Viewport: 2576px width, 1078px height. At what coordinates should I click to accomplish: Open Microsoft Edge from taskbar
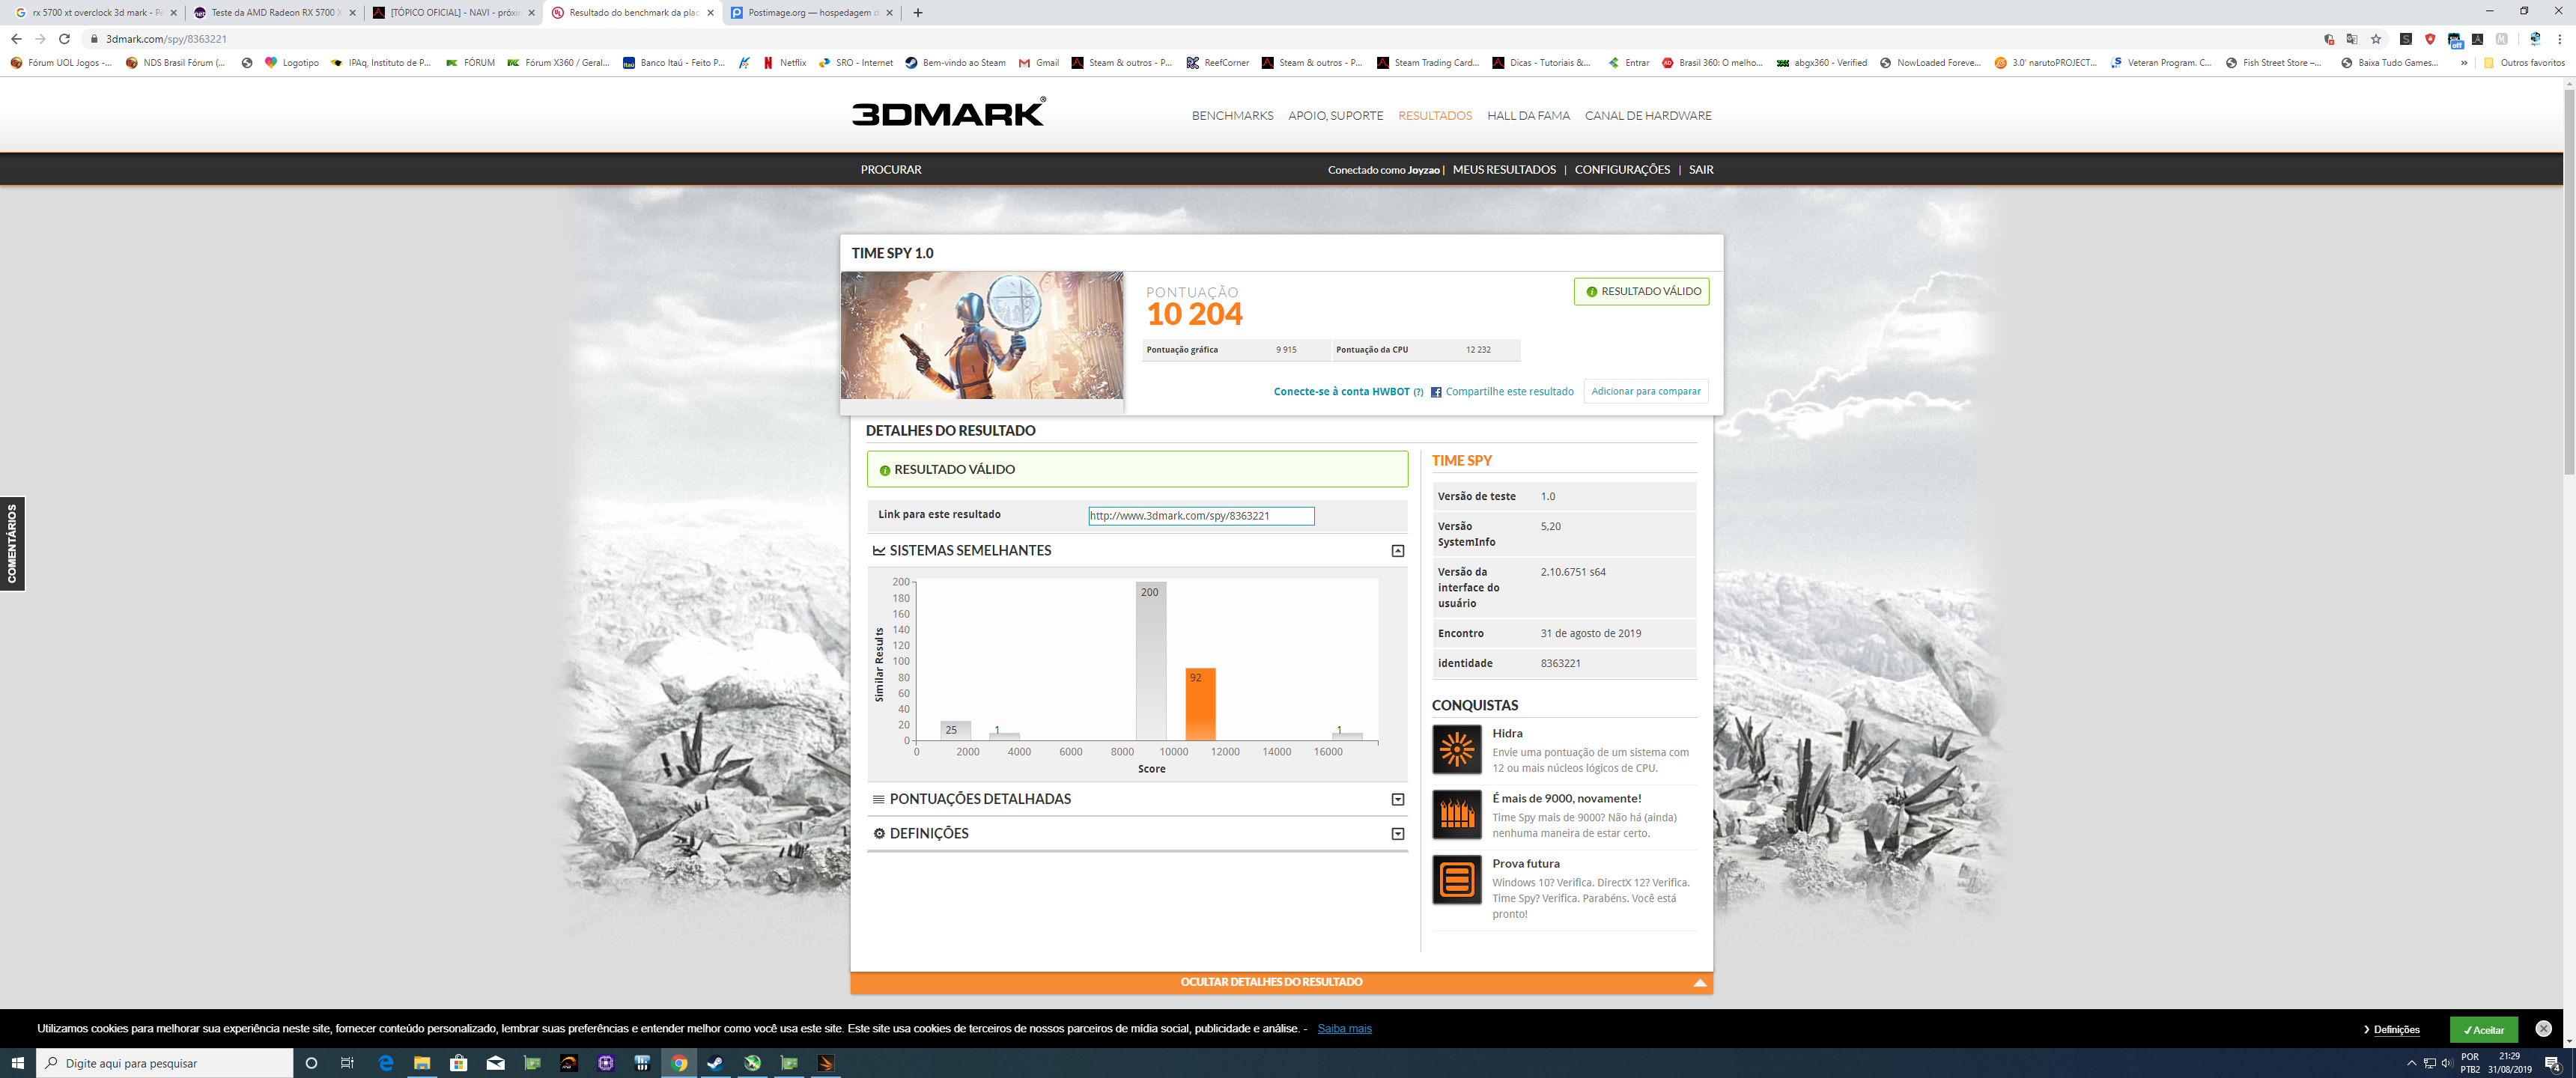coord(385,1063)
